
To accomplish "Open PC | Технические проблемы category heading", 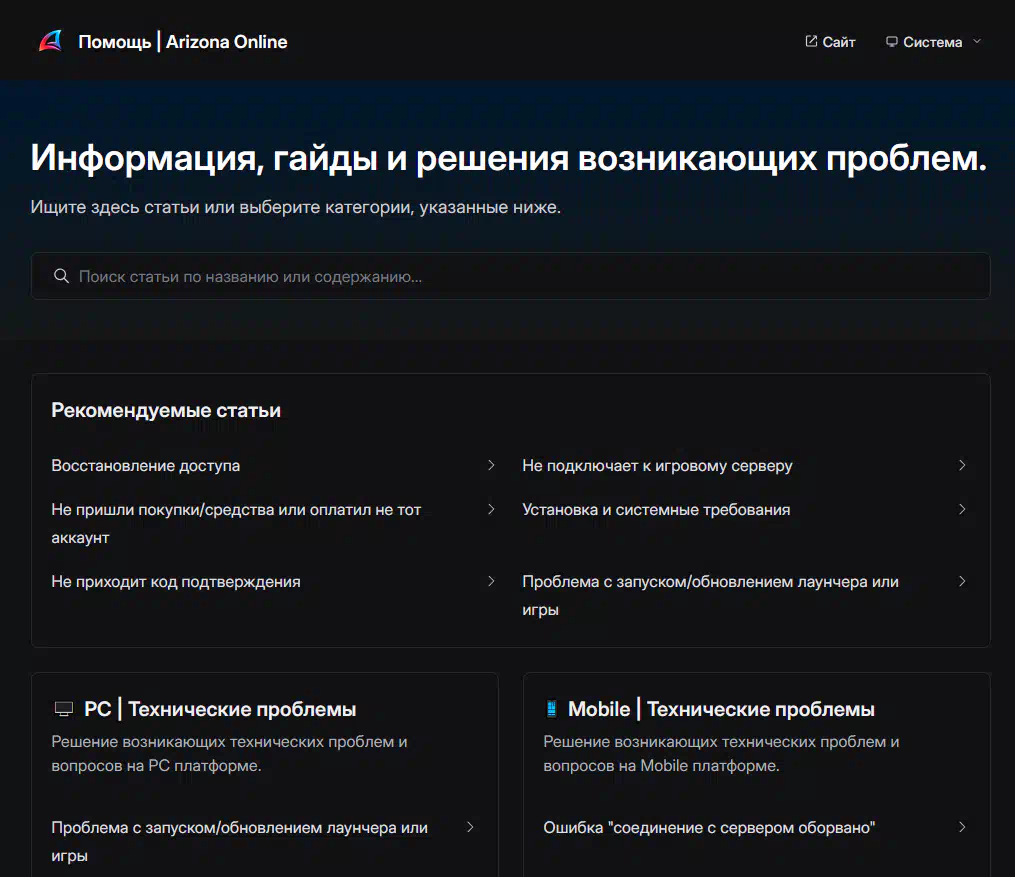I will click(220, 709).
